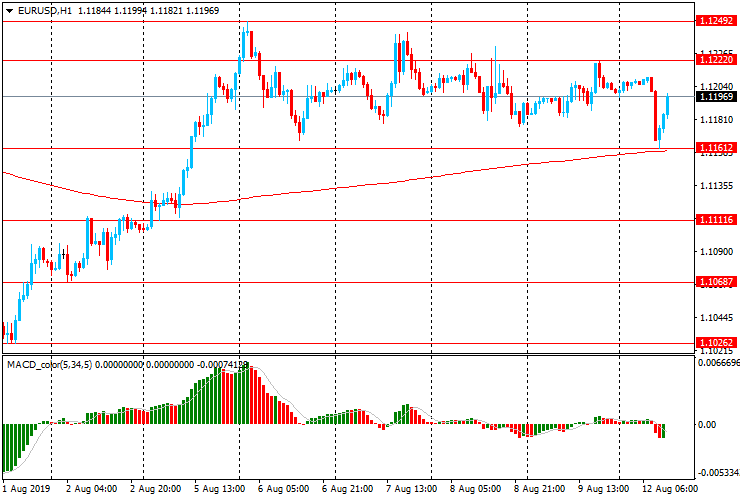Select the 1.11612 support level label
The width and height of the screenshot is (740, 500).
pyautogui.click(x=716, y=148)
